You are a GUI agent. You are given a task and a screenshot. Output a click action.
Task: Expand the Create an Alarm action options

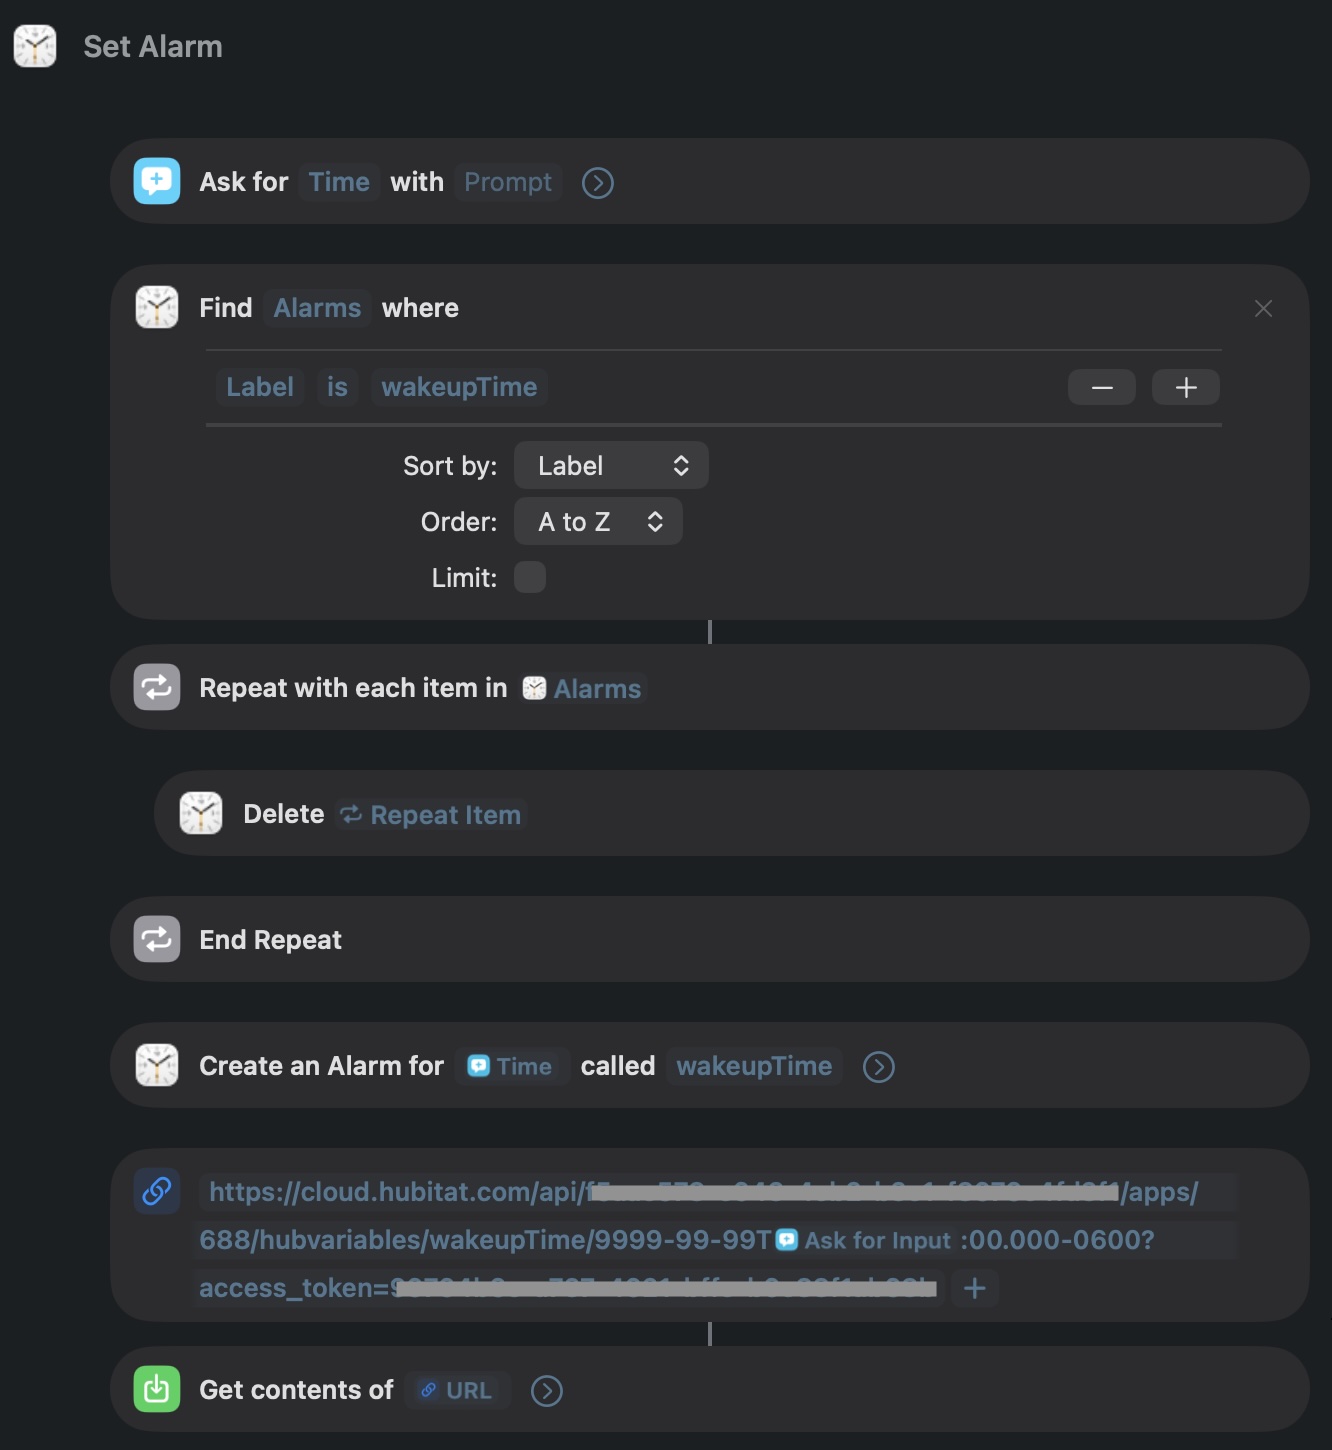[879, 1067]
